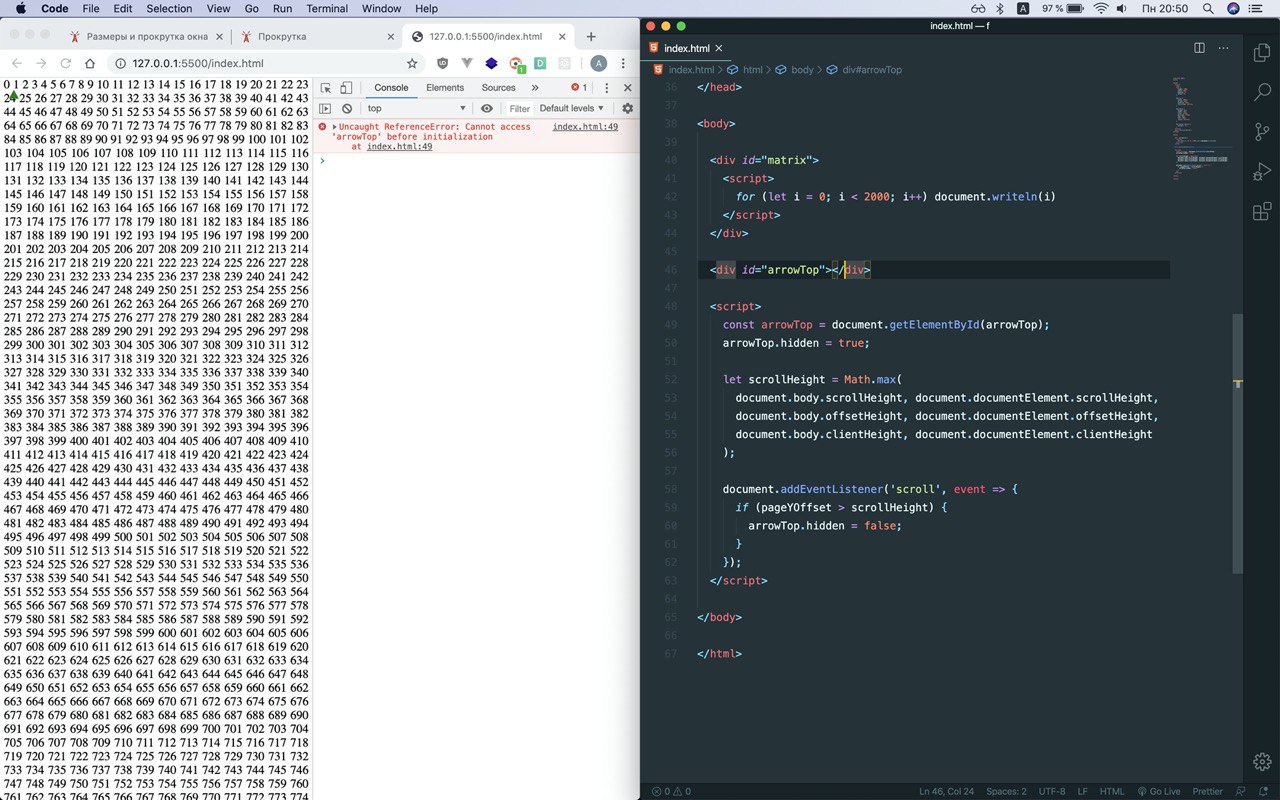Switch to DevTools Elements tab
1280x800 pixels.
coord(445,88)
